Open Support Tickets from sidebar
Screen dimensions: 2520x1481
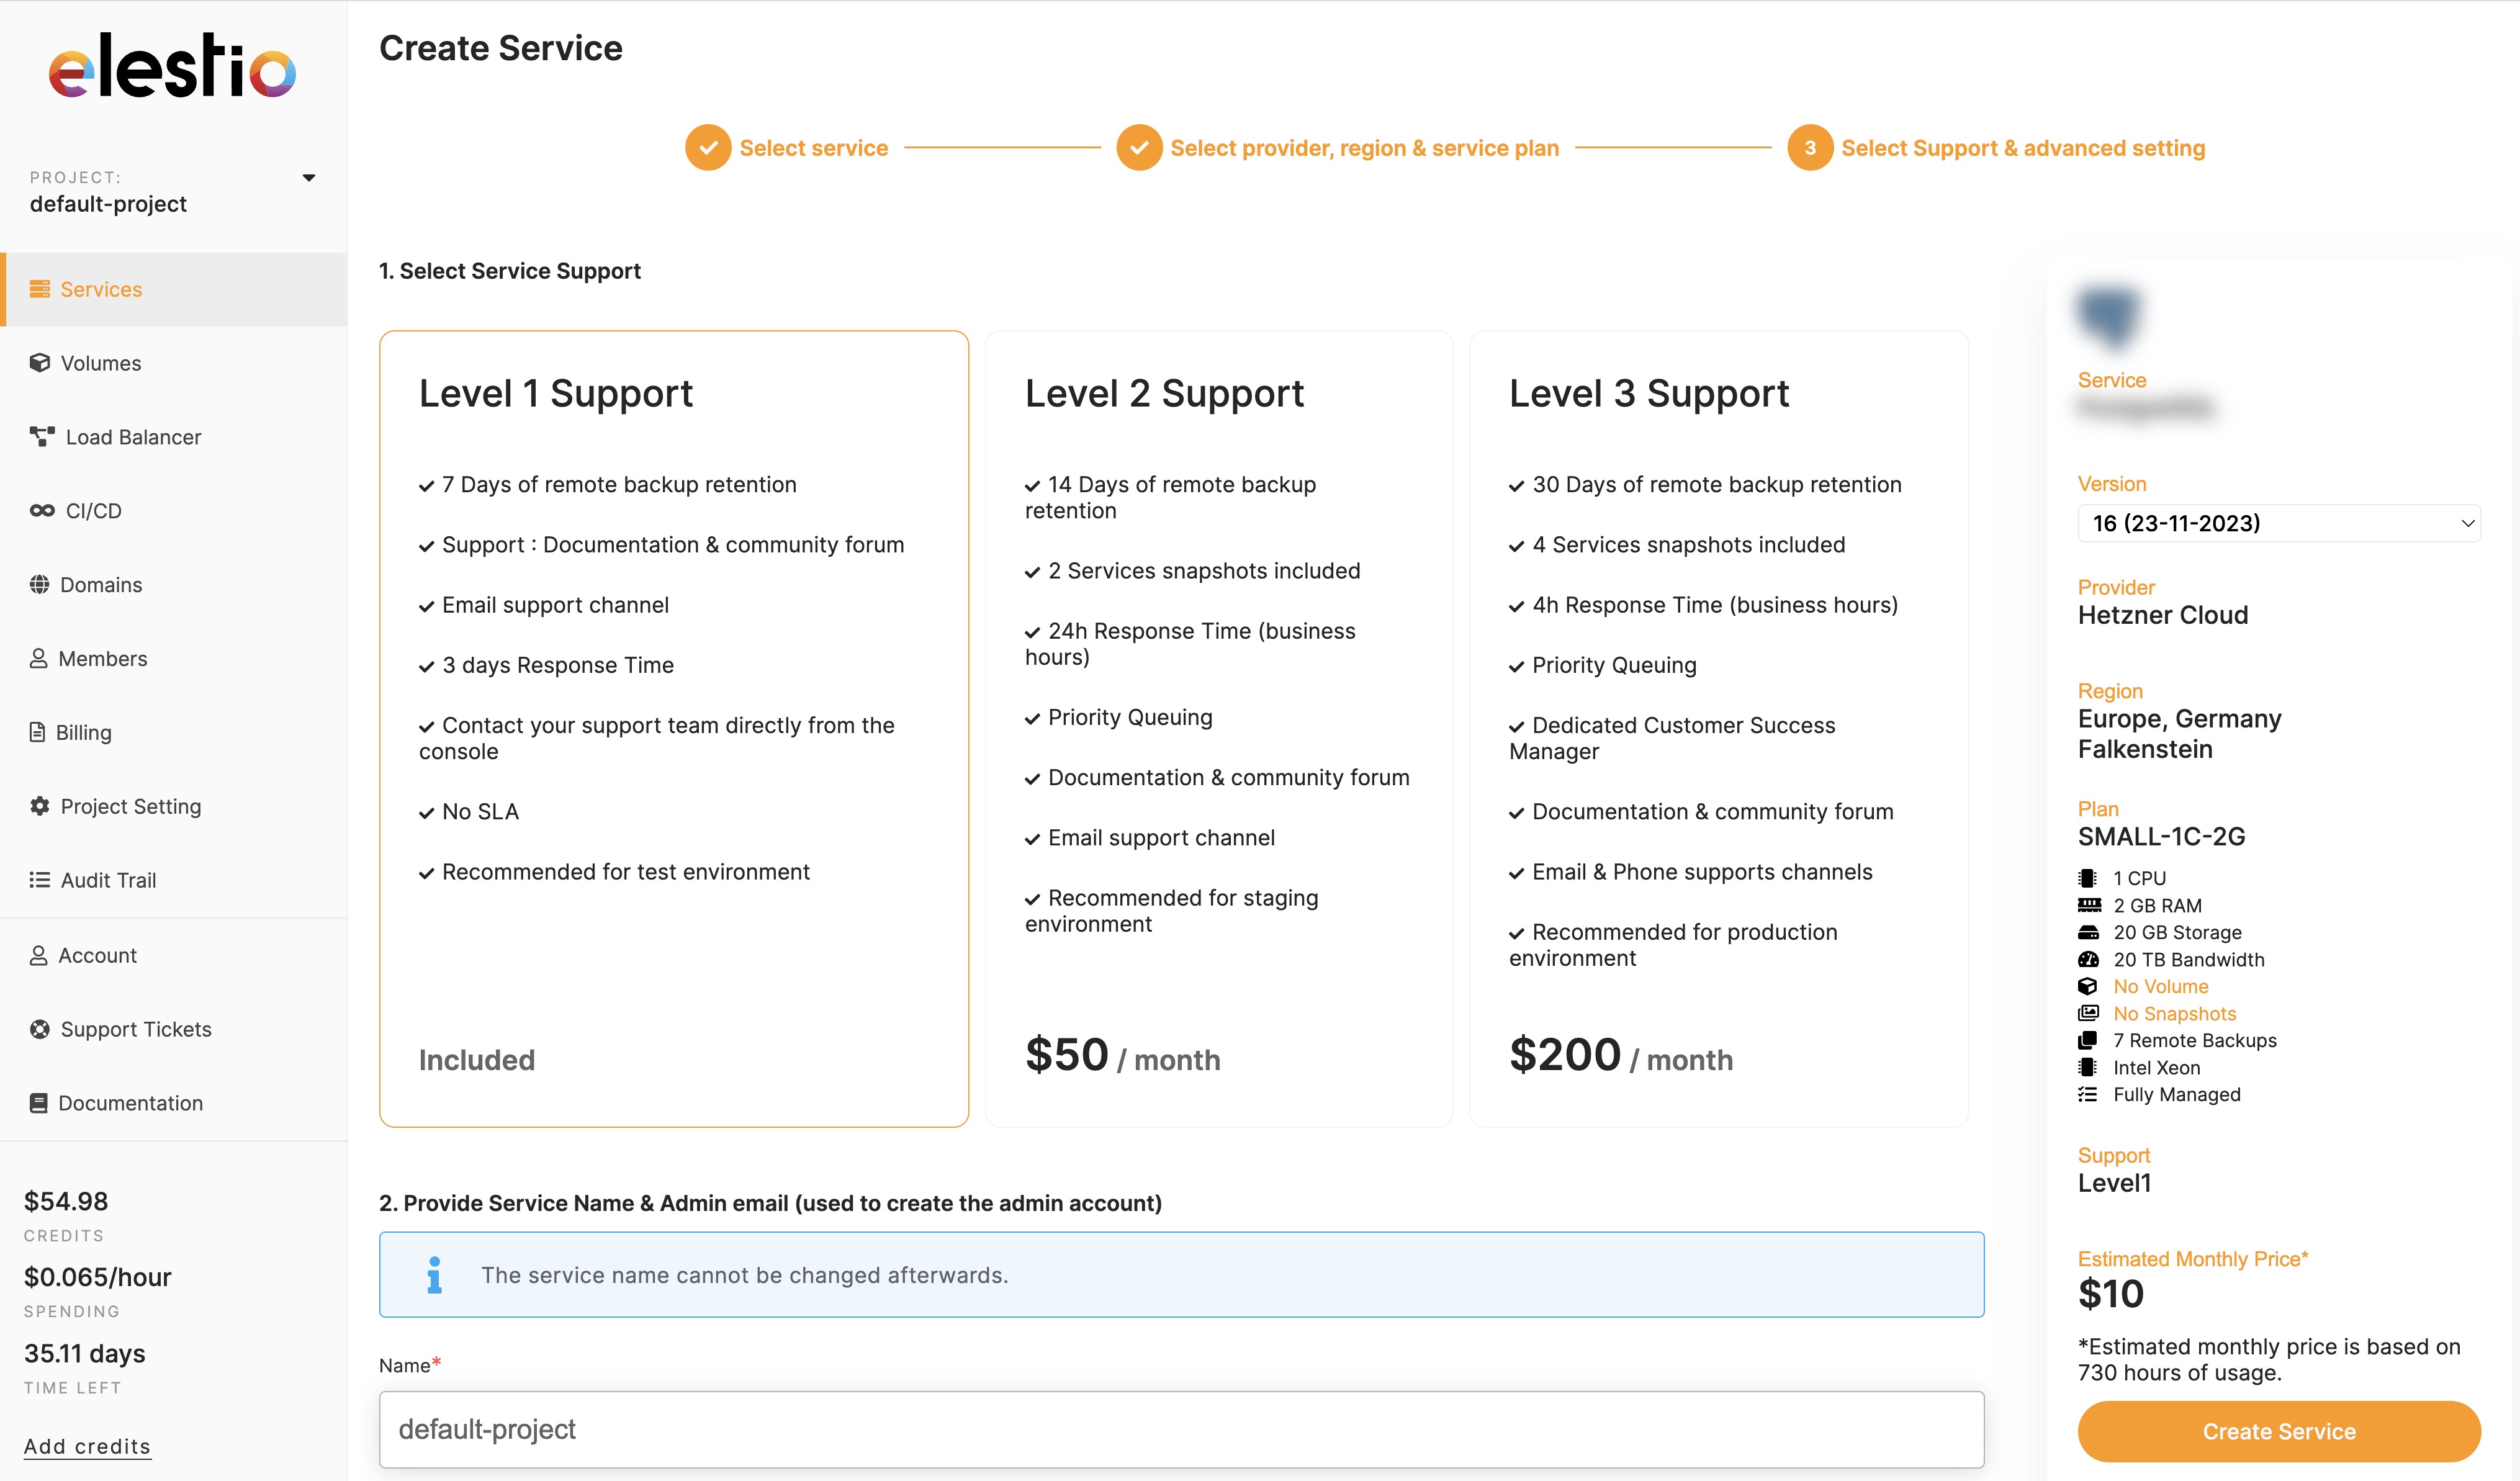[136, 1028]
